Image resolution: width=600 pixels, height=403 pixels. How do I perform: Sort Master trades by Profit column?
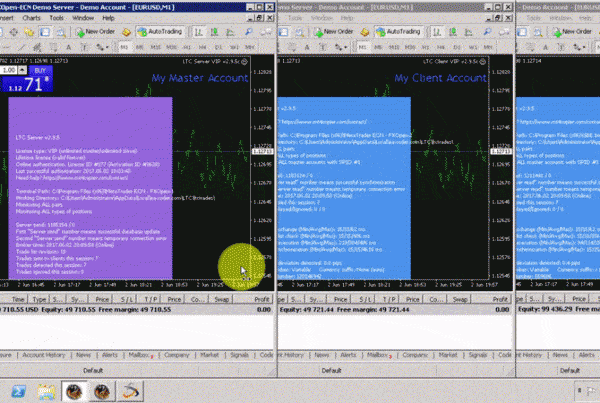(262, 299)
